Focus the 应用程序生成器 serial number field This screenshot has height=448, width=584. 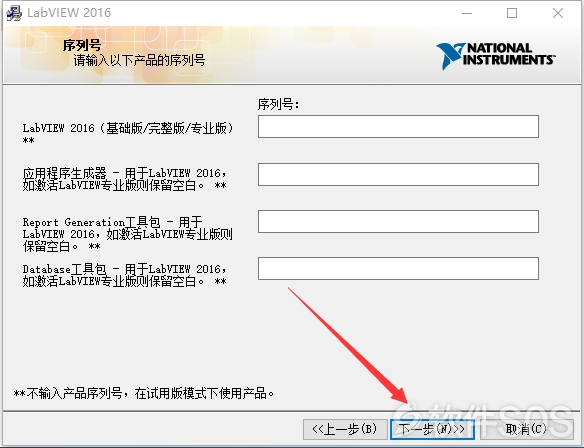click(398, 174)
